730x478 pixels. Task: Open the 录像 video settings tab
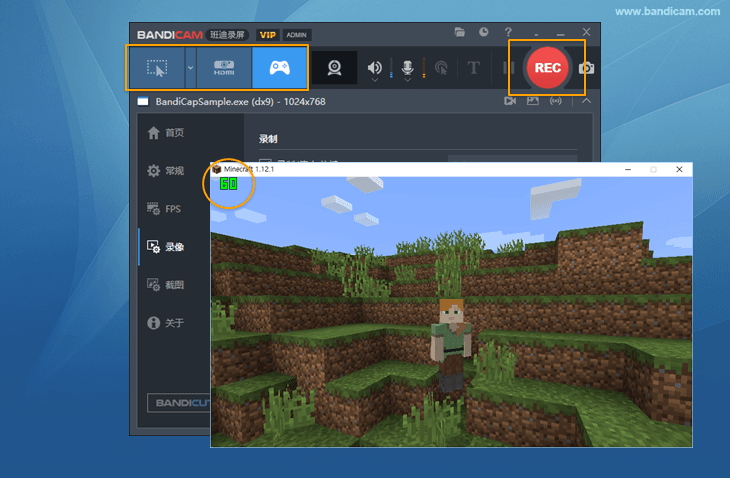click(166, 247)
